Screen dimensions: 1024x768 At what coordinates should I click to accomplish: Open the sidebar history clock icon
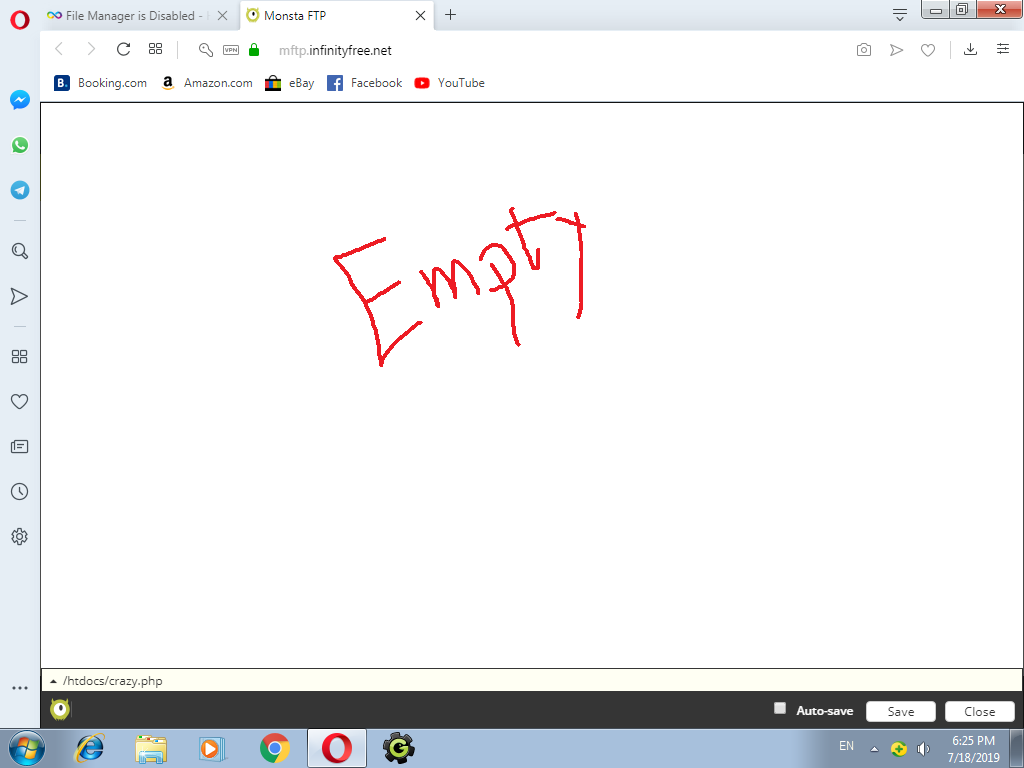19,492
